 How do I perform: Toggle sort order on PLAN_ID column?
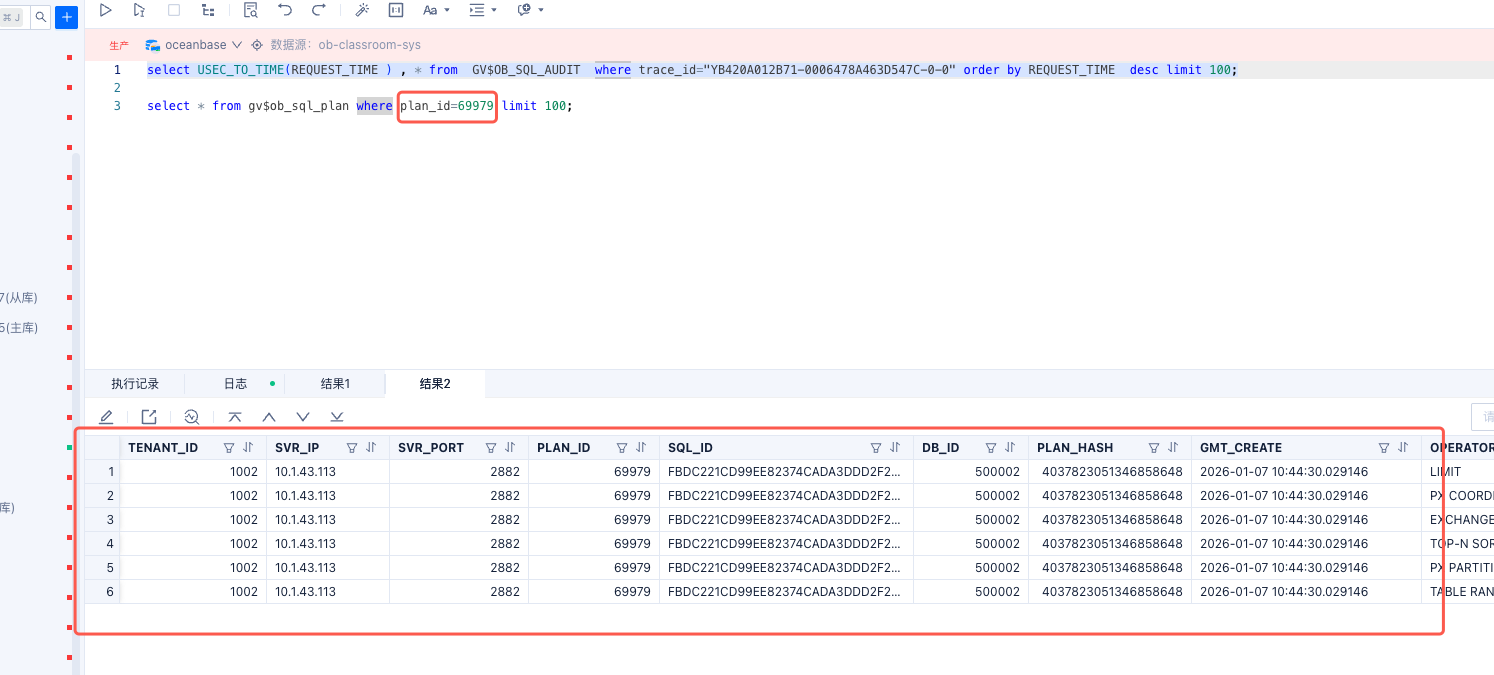click(641, 448)
